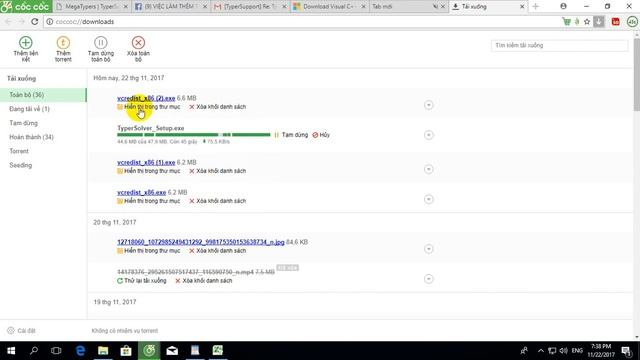The width and height of the screenshot is (640, 360).
Task: Select the Torrent sidebar filter
Action: [x=19, y=151]
